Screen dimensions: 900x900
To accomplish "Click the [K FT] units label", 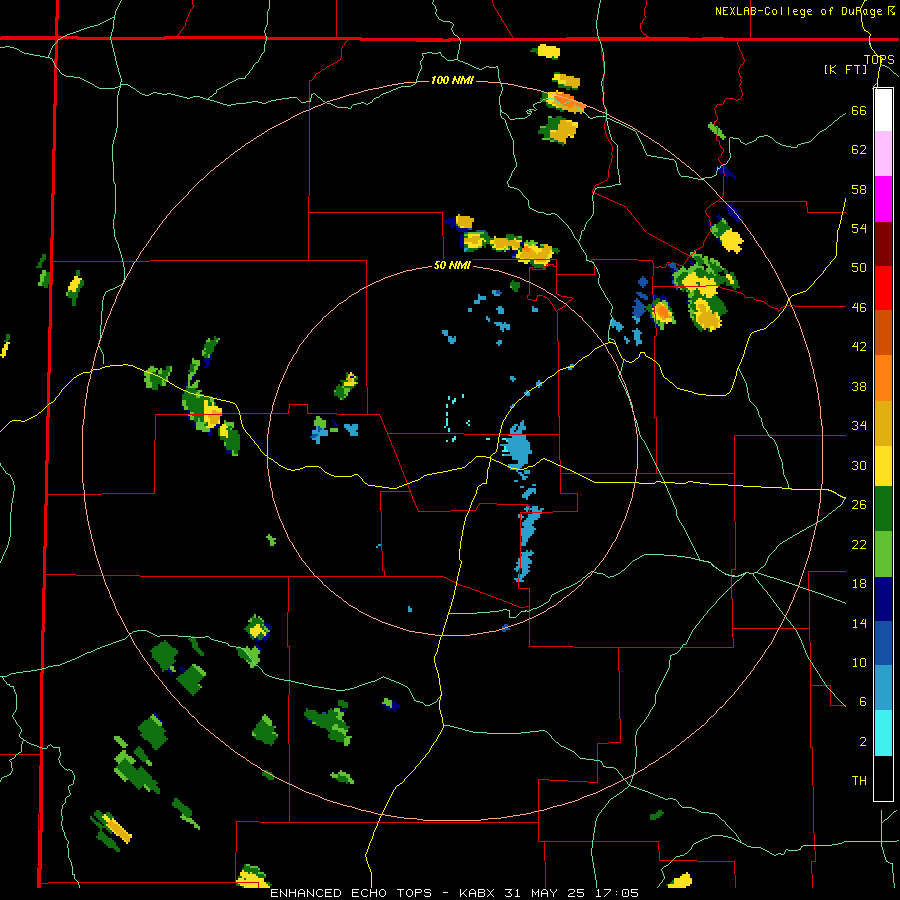I will click(845, 70).
